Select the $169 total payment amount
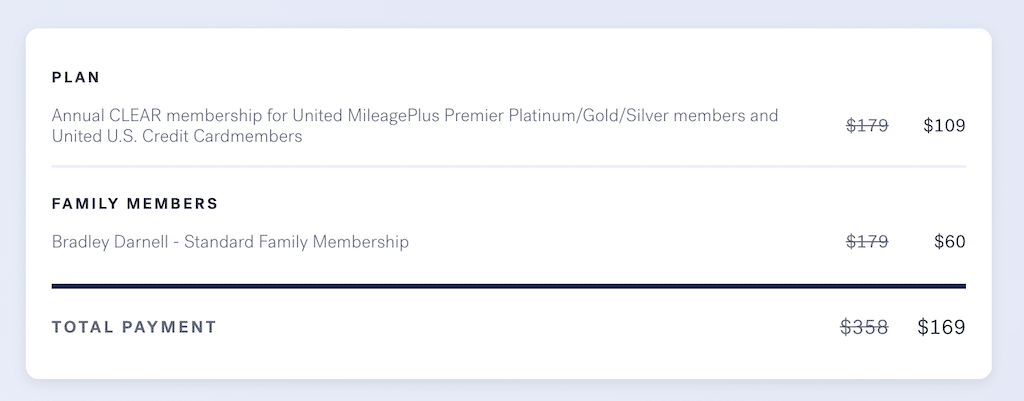Viewport: 1024px width, 401px height. click(x=941, y=327)
